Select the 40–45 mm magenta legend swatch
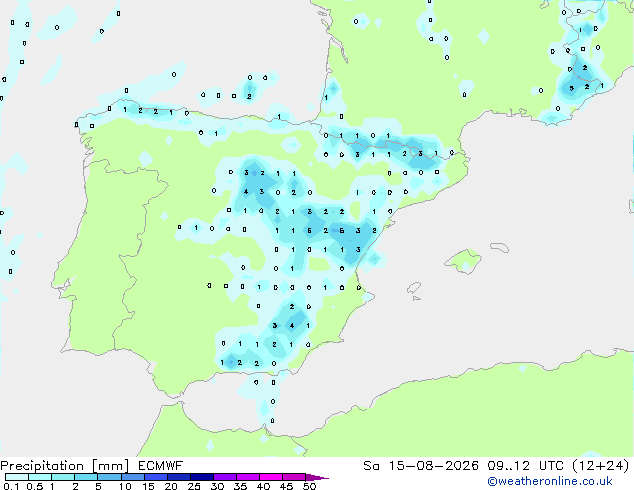 (271, 477)
